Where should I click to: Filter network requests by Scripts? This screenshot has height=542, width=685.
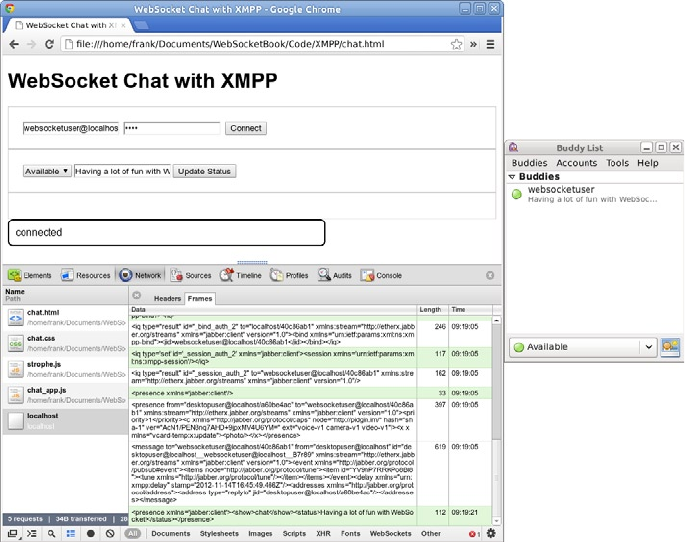[x=294, y=533]
